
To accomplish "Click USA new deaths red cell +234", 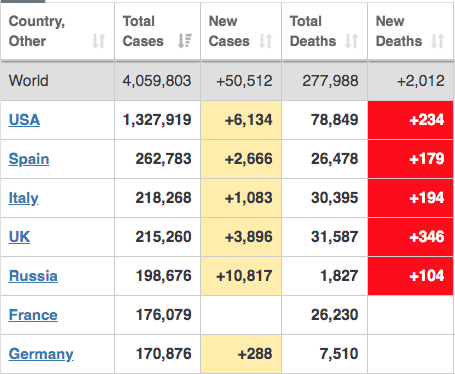I will tap(411, 120).
